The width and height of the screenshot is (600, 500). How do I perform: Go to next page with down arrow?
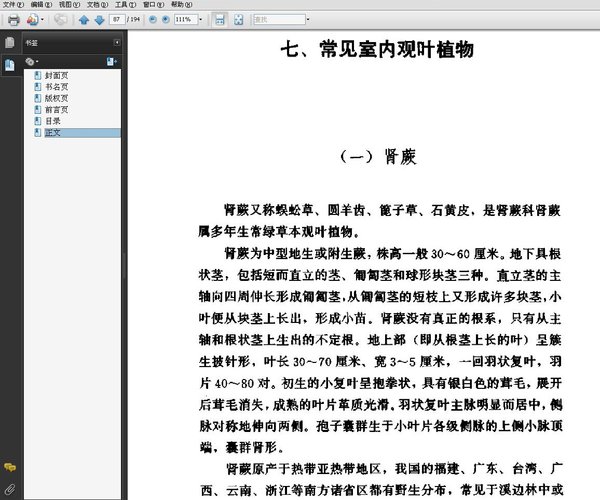click(x=99, y=20)
